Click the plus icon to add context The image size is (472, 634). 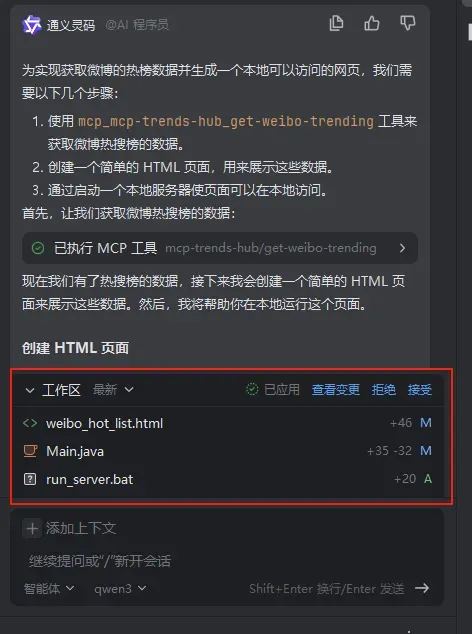[x=32, y=528]
